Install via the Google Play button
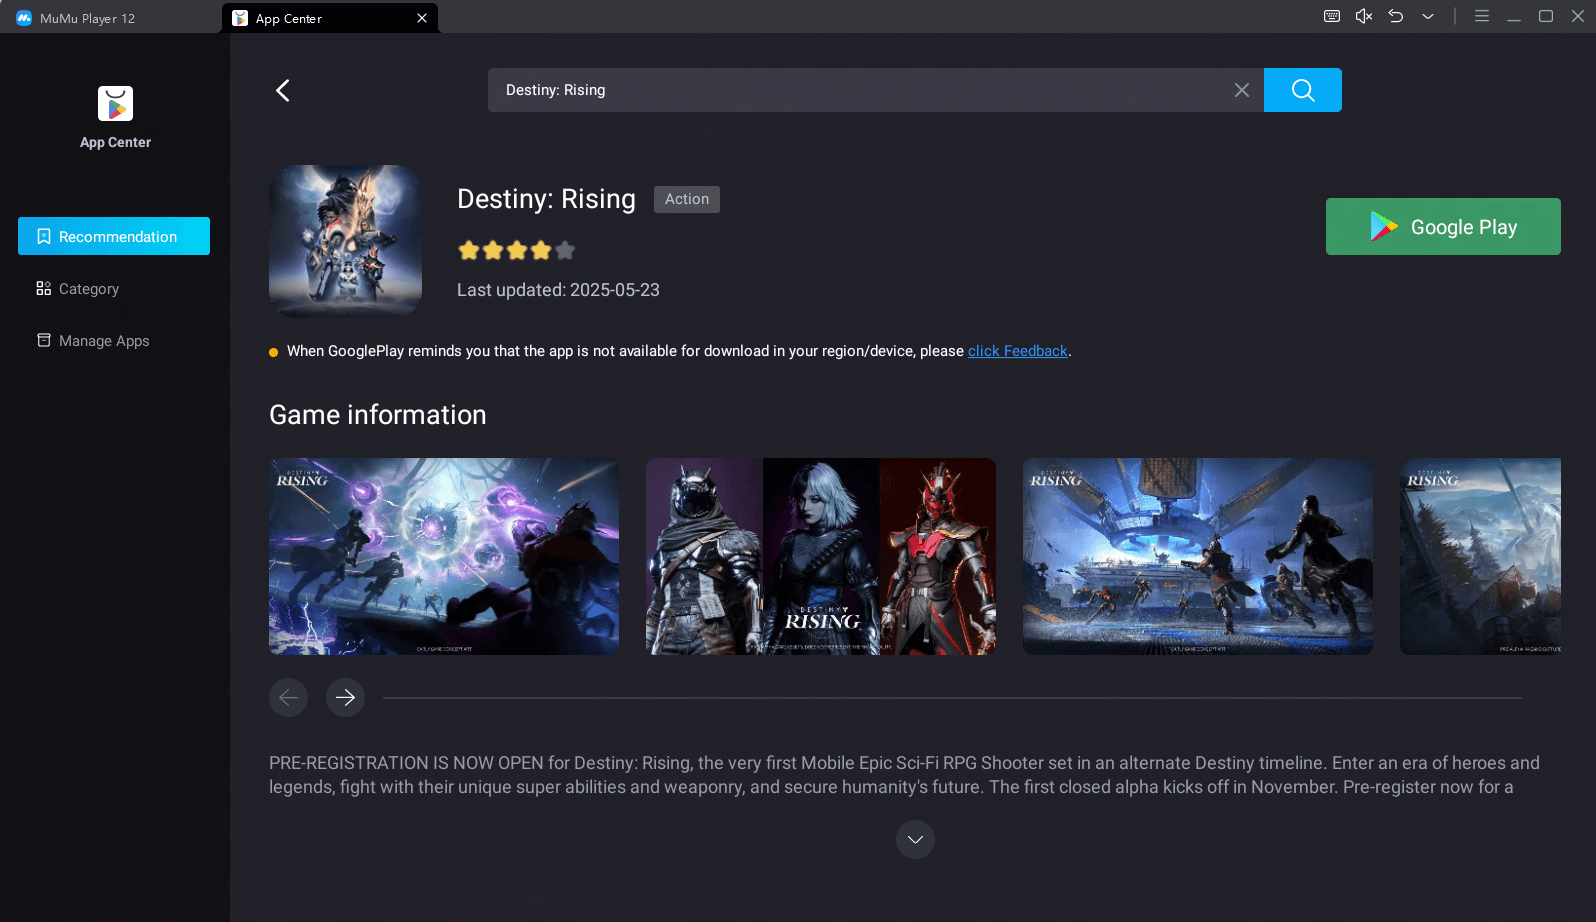This screenshot has width=1596, height=922. tap(1443, 226)
